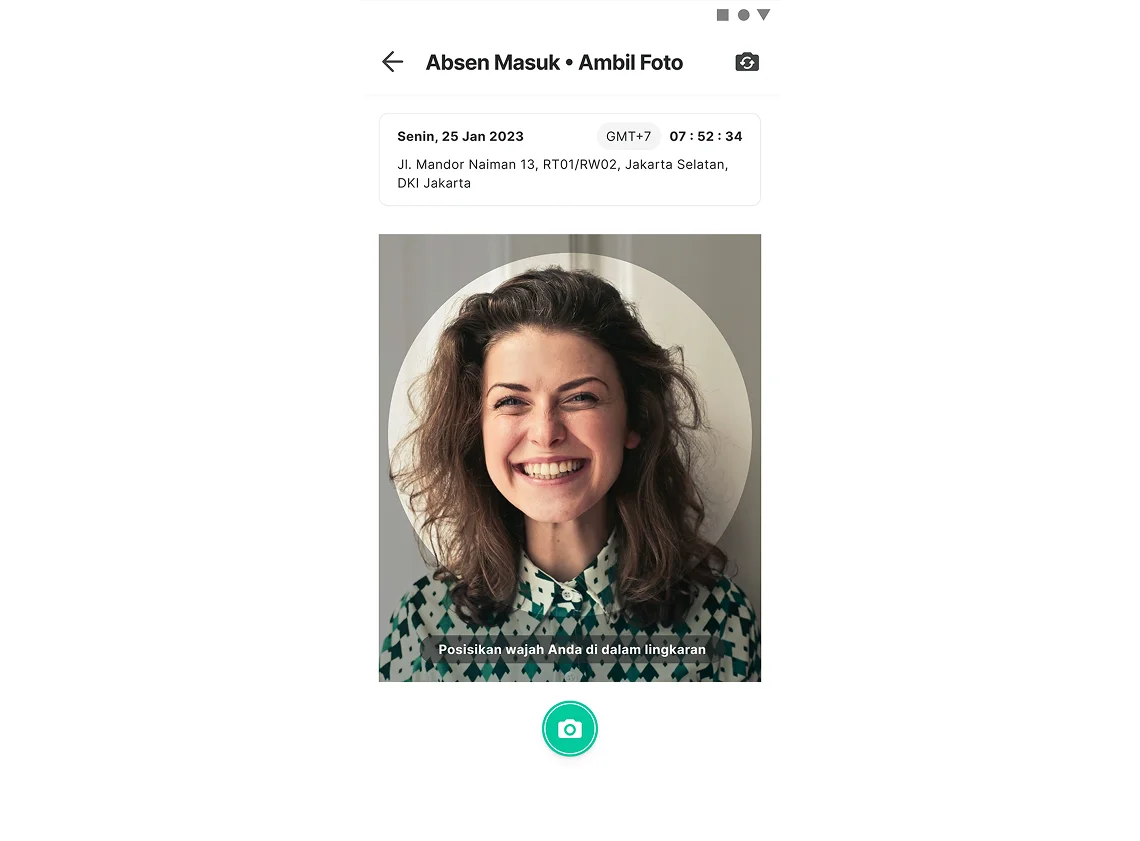Tap the triangle icon in the status bar

click(x=763, y=15)
